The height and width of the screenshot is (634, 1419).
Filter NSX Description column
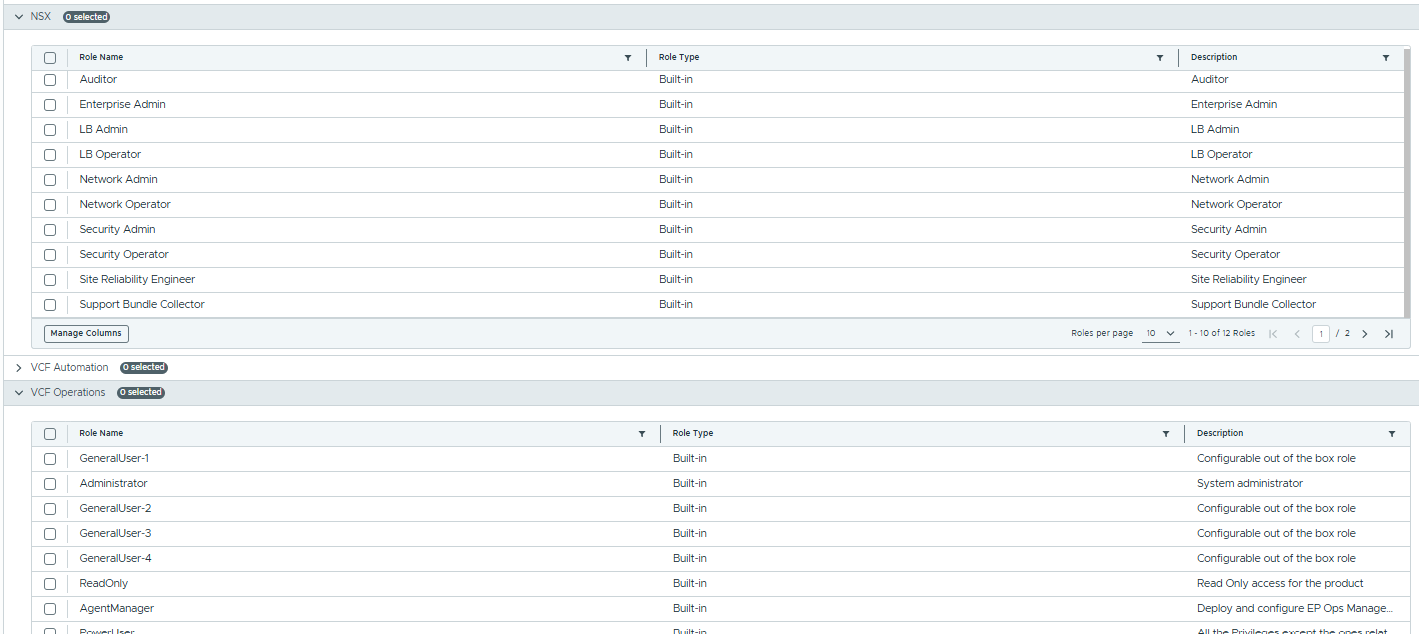1386,58
